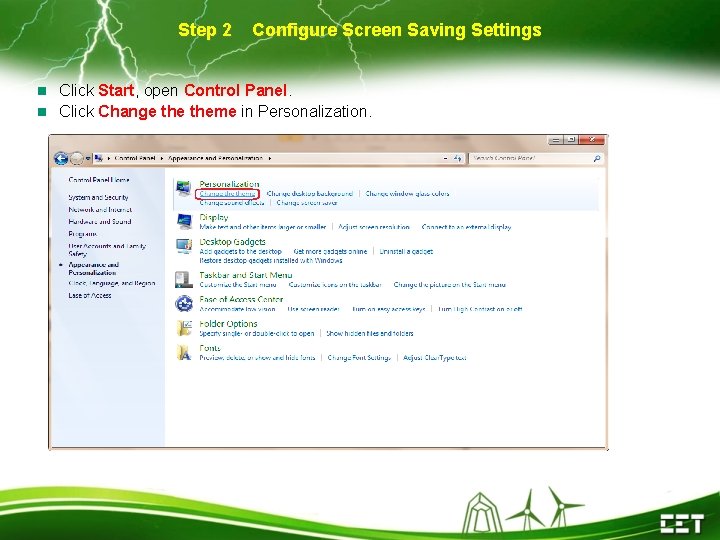Click Accommodate low vision
The width and height of the screenshot is (720, 540).
click(x=237, y=309)
